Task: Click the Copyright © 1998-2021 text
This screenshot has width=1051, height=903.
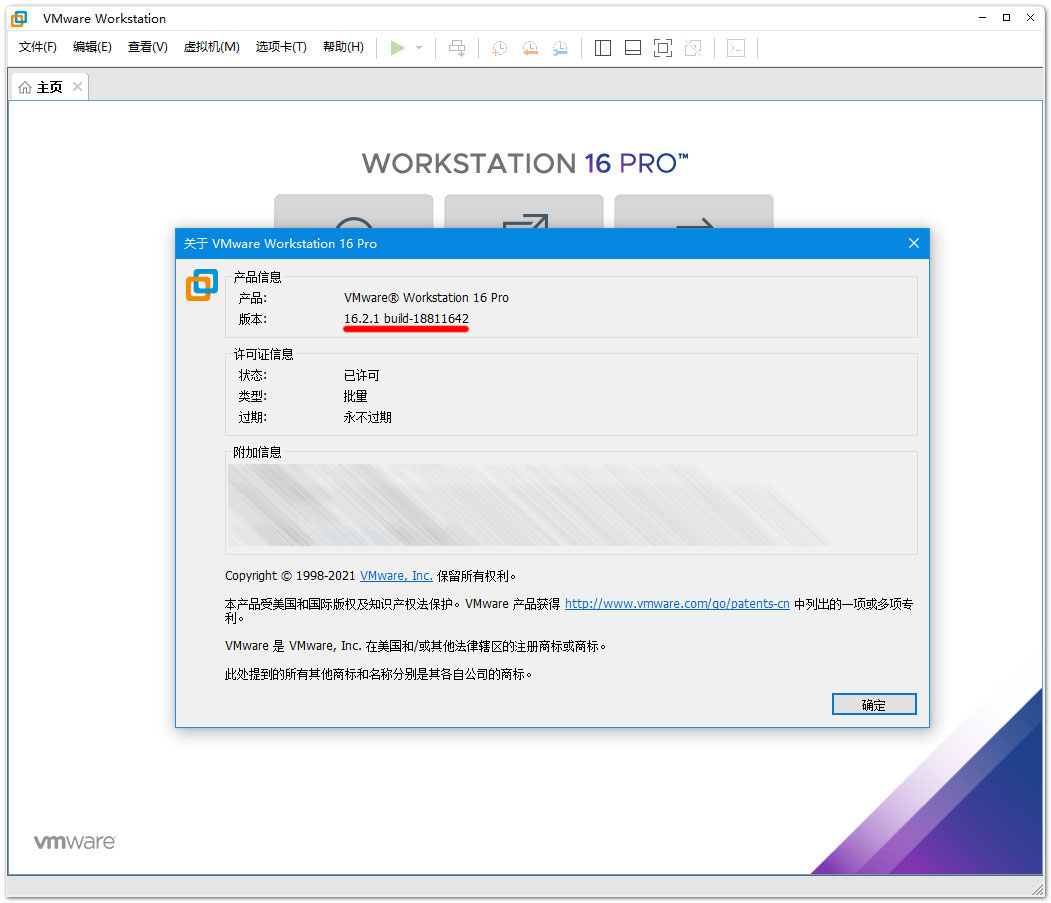Action: point(290,576)
